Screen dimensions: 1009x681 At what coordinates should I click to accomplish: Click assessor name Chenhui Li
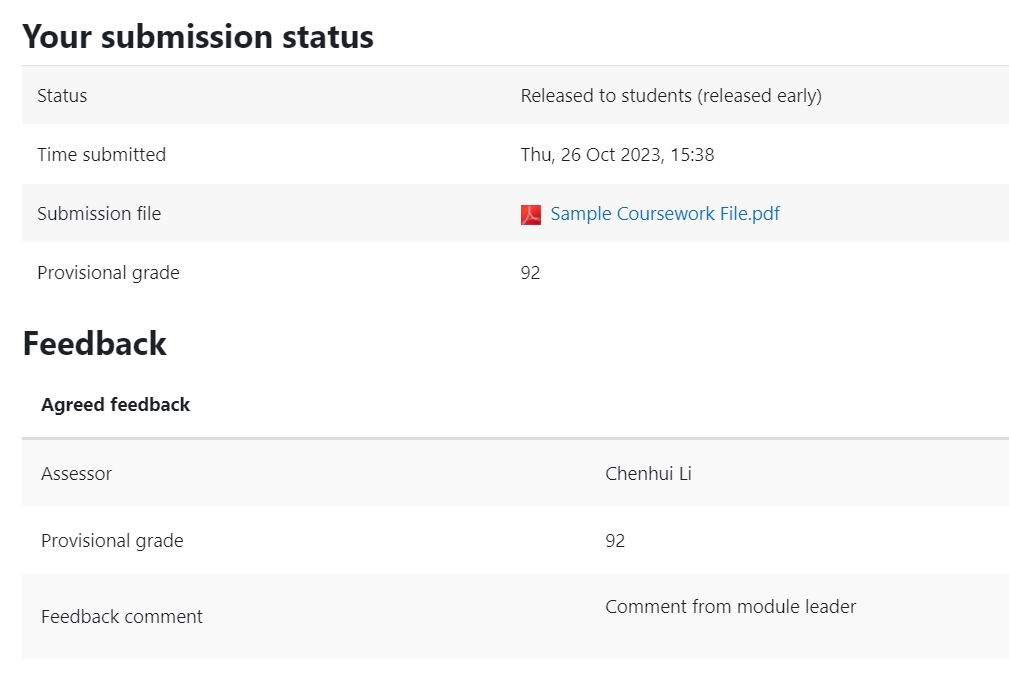pos(648,473)
